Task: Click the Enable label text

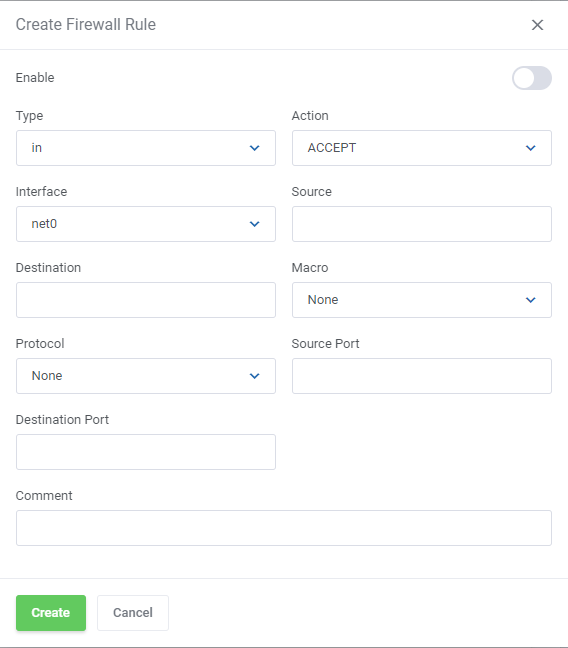Action: click(x=35, y=78)
